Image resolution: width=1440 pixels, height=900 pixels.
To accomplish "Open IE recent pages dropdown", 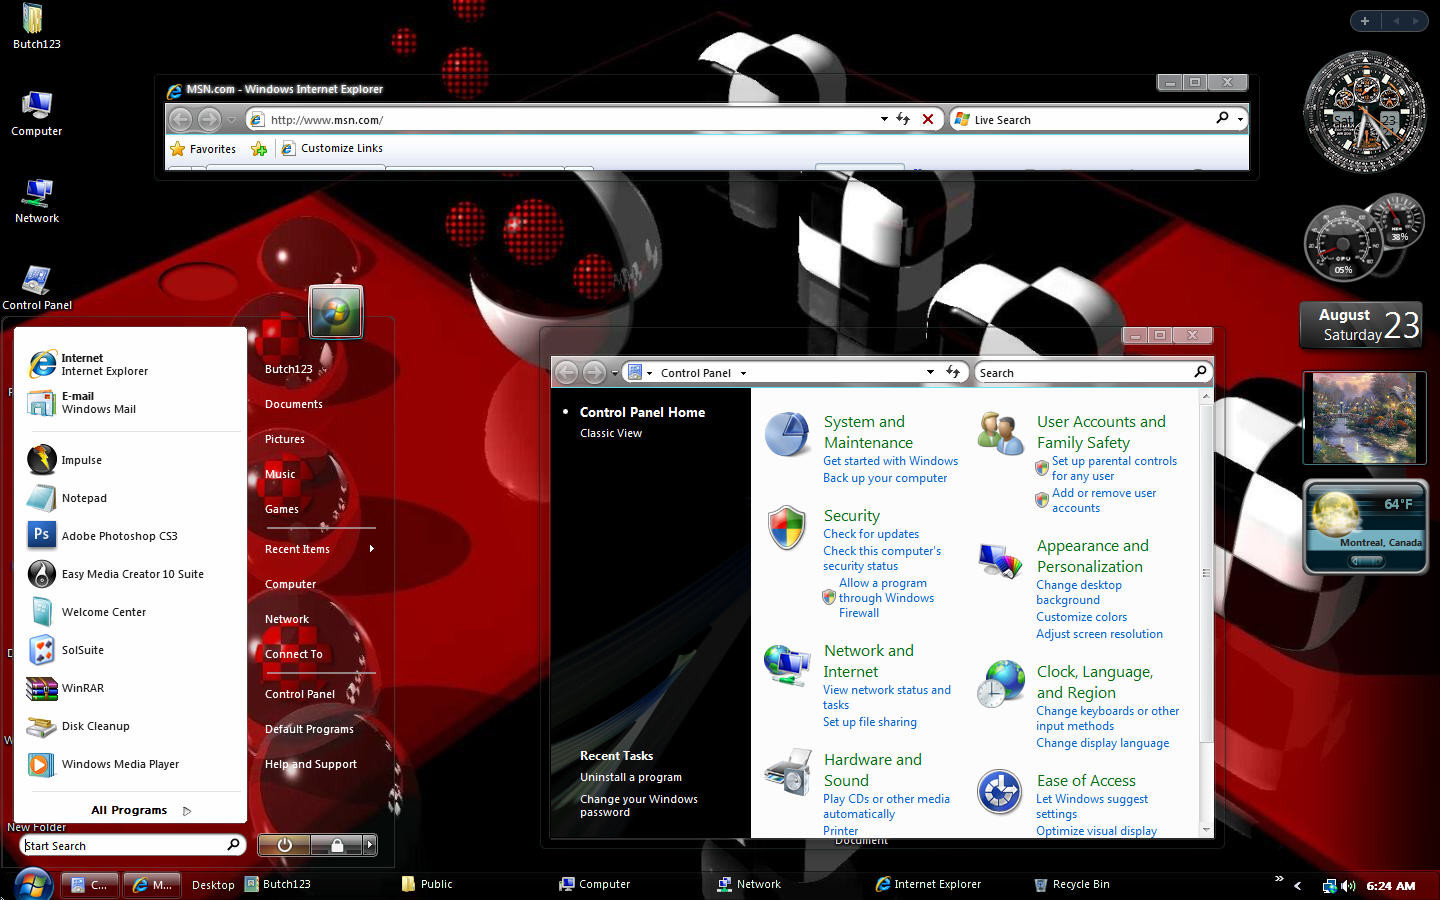I will tap(232, 120).
